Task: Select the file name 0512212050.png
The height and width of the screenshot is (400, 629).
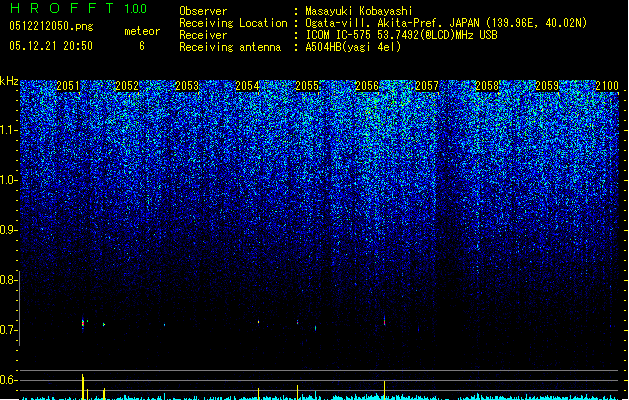Action: 51,26
